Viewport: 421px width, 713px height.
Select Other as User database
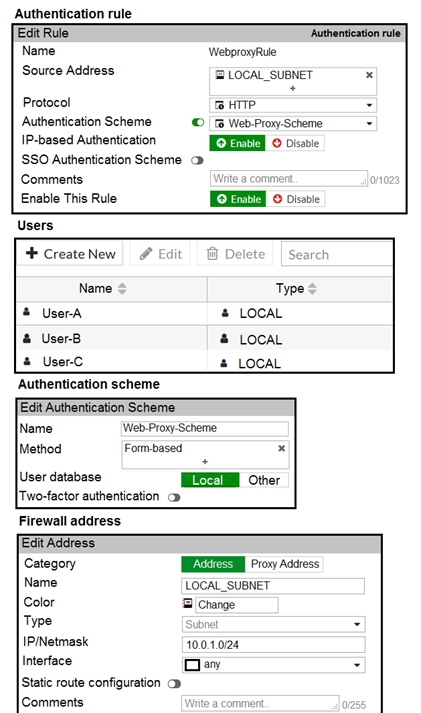click(x=264, y=480)
